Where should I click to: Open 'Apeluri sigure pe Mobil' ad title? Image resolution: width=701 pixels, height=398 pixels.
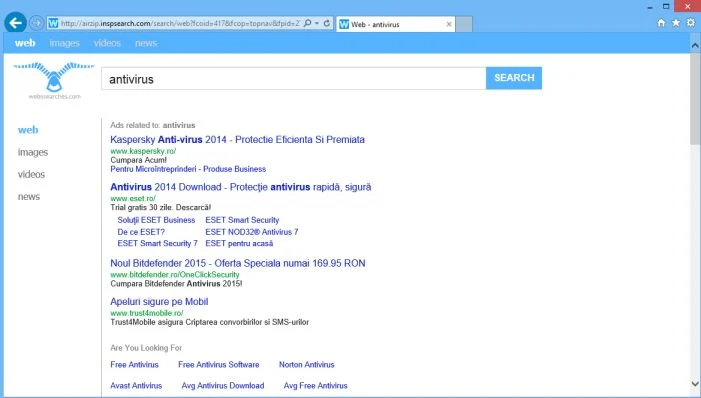tap(159, 302)
